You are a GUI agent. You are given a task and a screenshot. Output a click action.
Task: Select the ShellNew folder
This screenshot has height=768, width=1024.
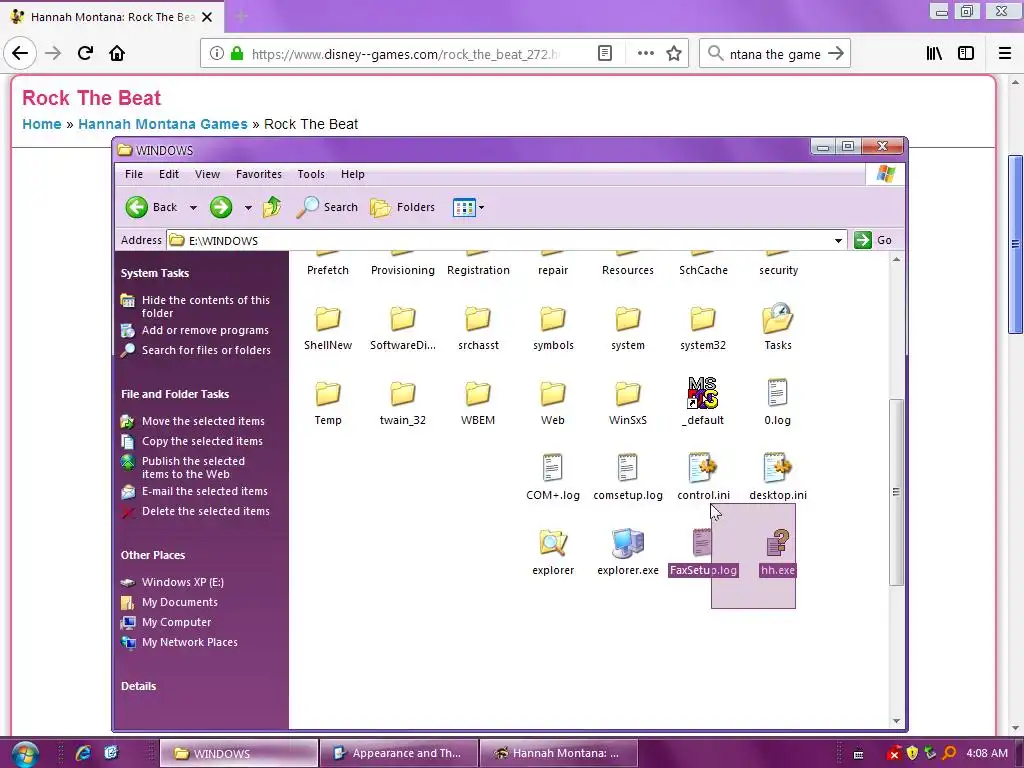pyautogui.click(x=328, y=328)
